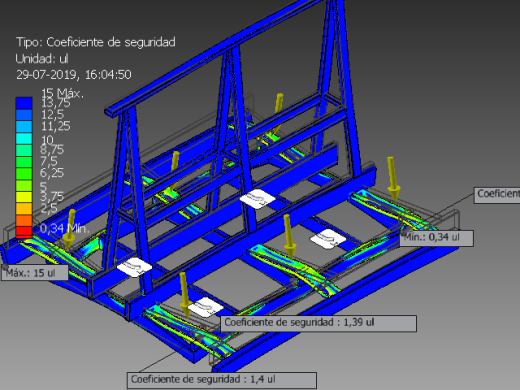Click the '11,25' legend value
520x390 pixels.
point(55,126)
